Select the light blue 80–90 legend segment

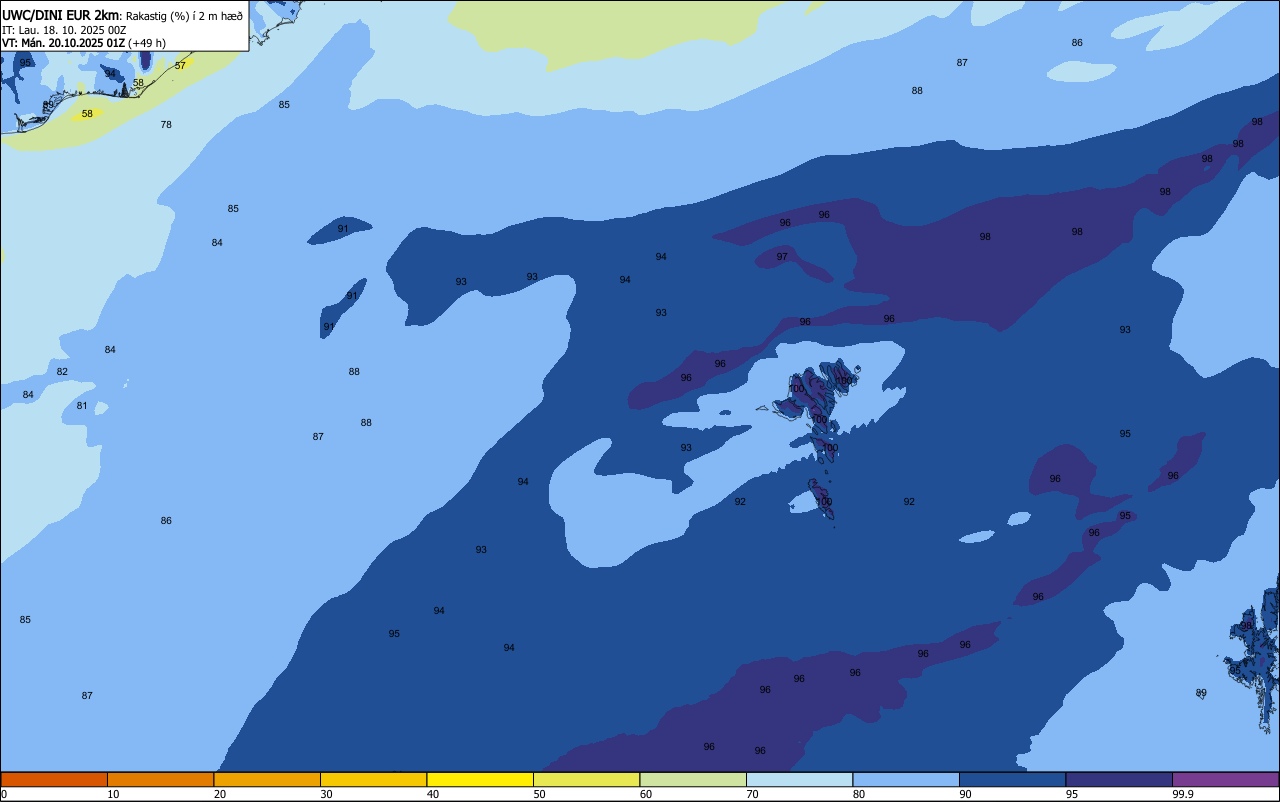click(x=906, y=779)
